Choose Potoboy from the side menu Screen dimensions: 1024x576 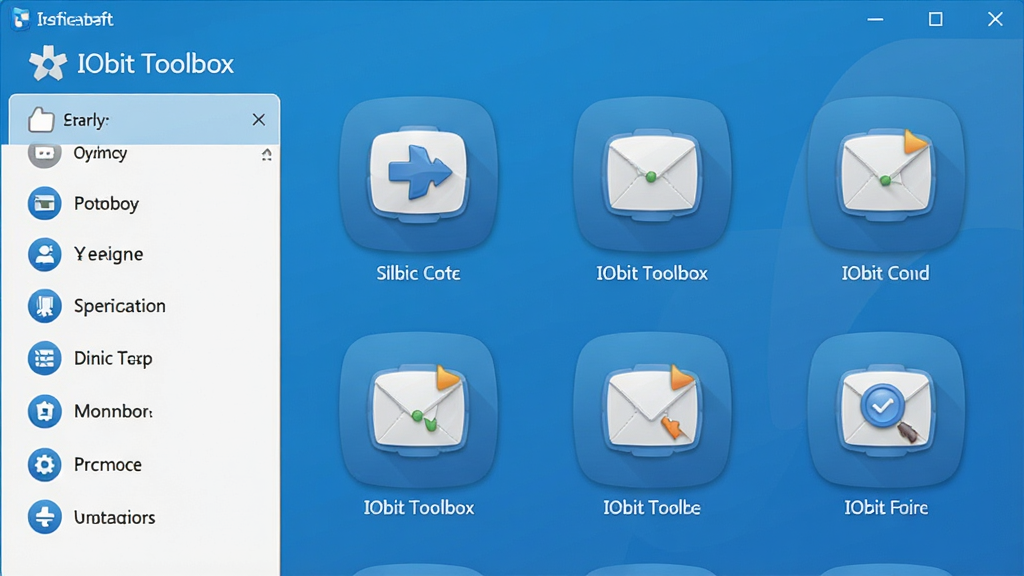(x=106, y=204)
